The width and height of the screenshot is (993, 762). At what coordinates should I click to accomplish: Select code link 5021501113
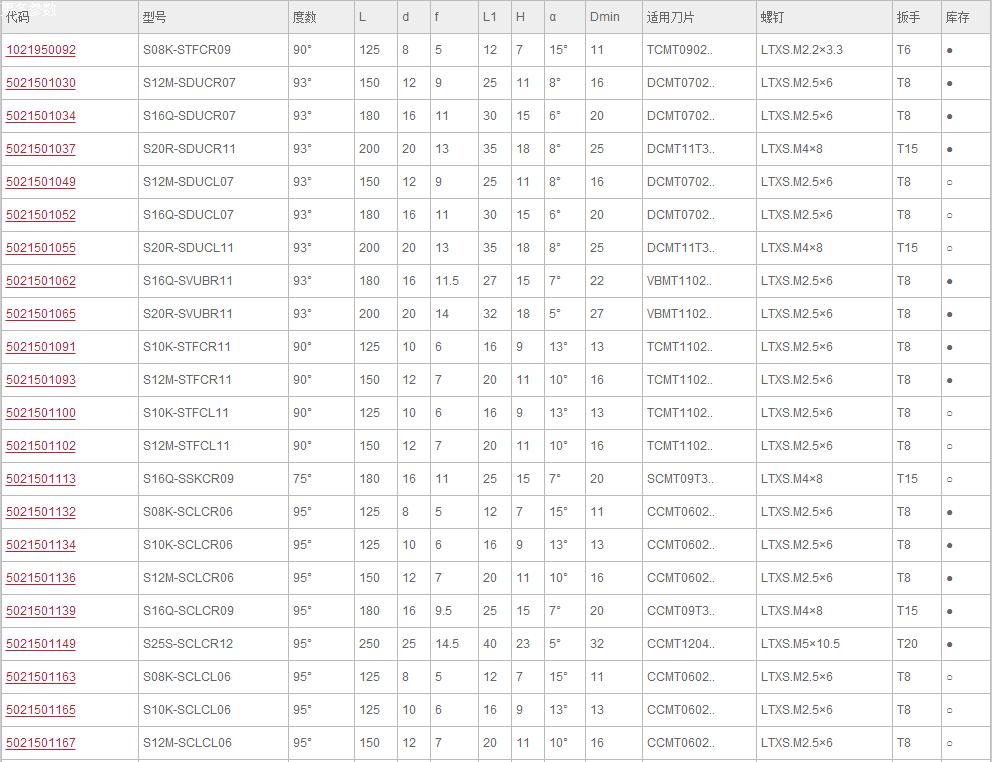click(41, 479)
